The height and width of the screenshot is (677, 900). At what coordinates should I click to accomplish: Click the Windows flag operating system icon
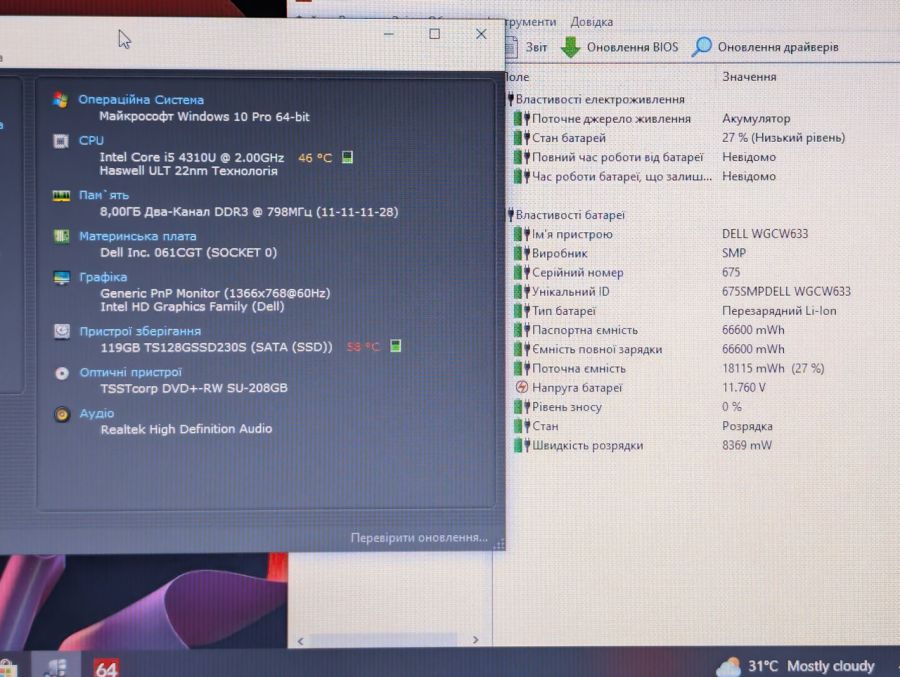point(60,100)
